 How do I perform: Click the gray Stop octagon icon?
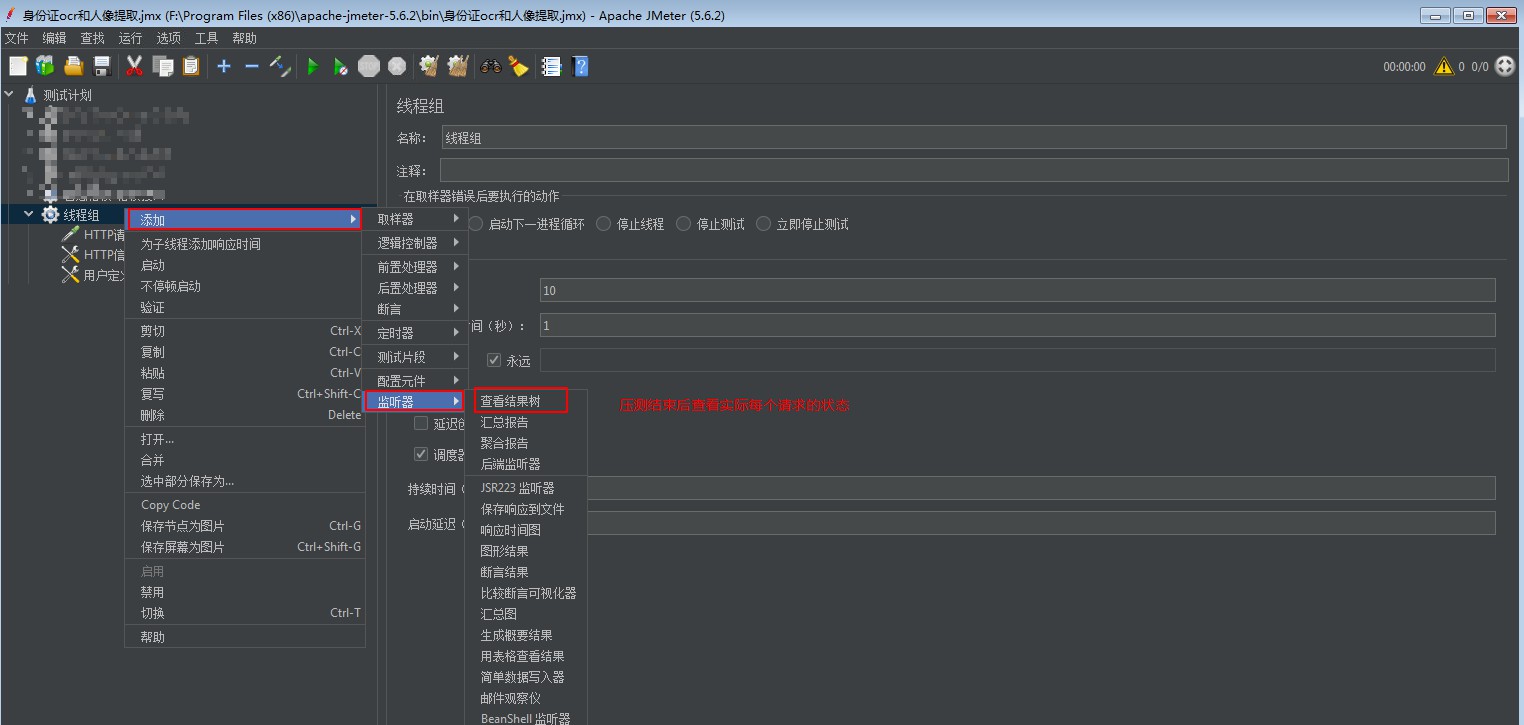click(369, 66)
